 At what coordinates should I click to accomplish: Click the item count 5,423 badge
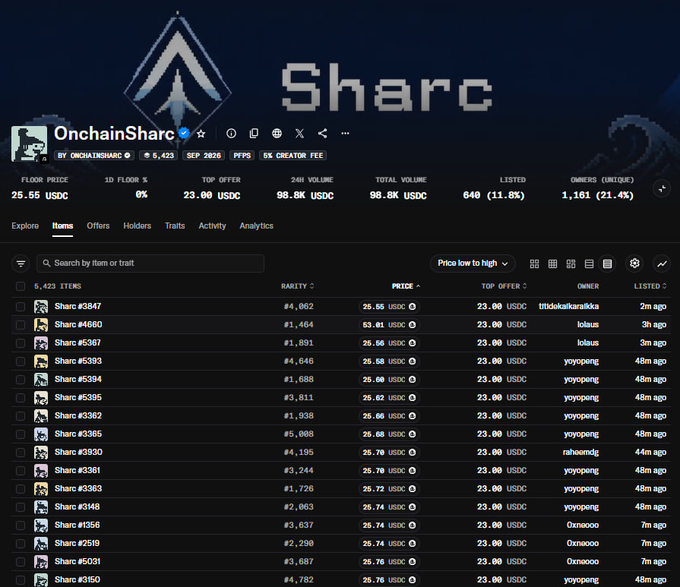point(158,155)
